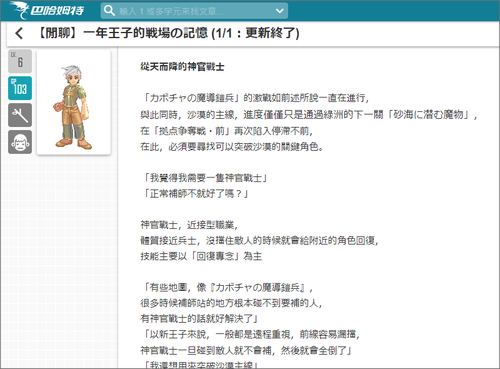The width and height of the screenshot is (500, 369).
Task: Click the line 「正常補師不就好了嗎？」
Action: coord(195,194)
